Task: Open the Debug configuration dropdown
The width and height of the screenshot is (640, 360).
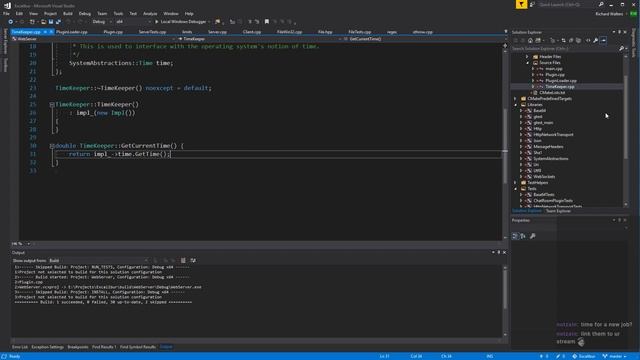Action: click(x=102, y=22)
